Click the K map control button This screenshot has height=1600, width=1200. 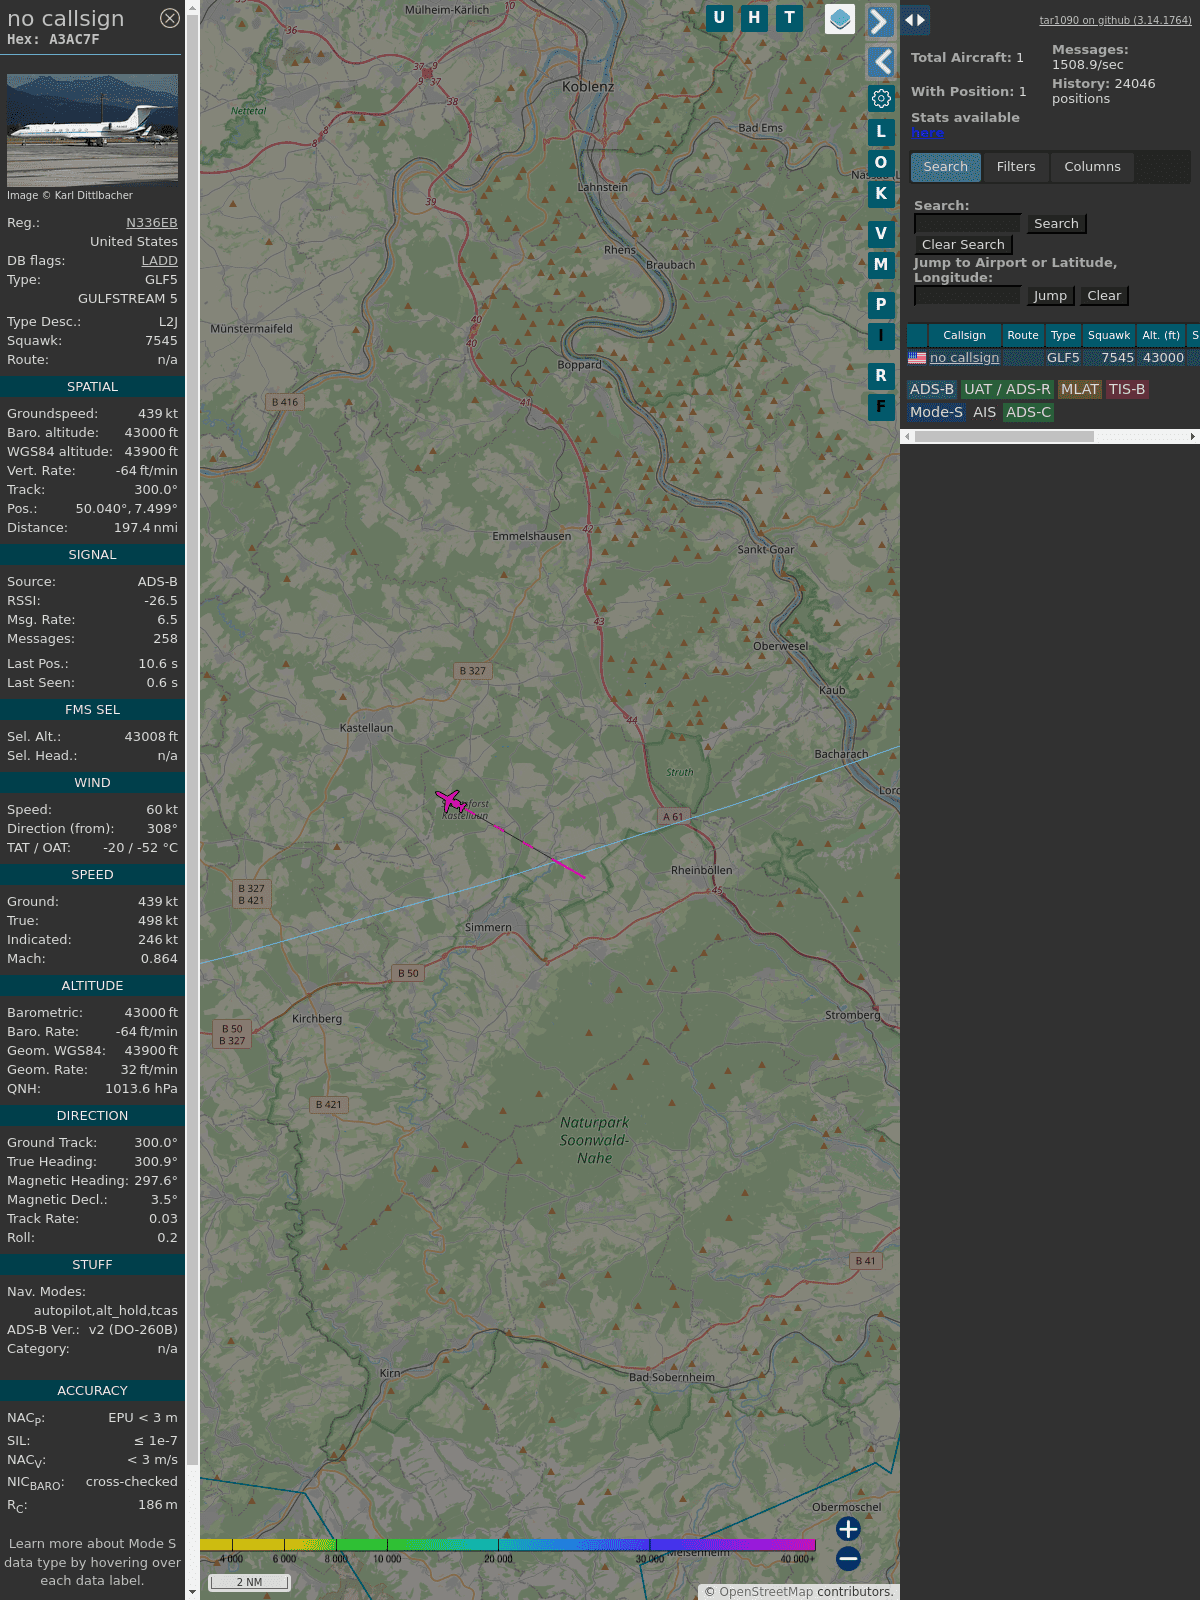881,194
